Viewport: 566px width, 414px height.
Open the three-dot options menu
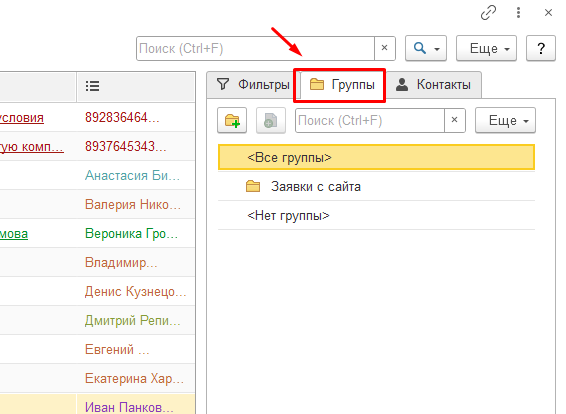point(518,13)
